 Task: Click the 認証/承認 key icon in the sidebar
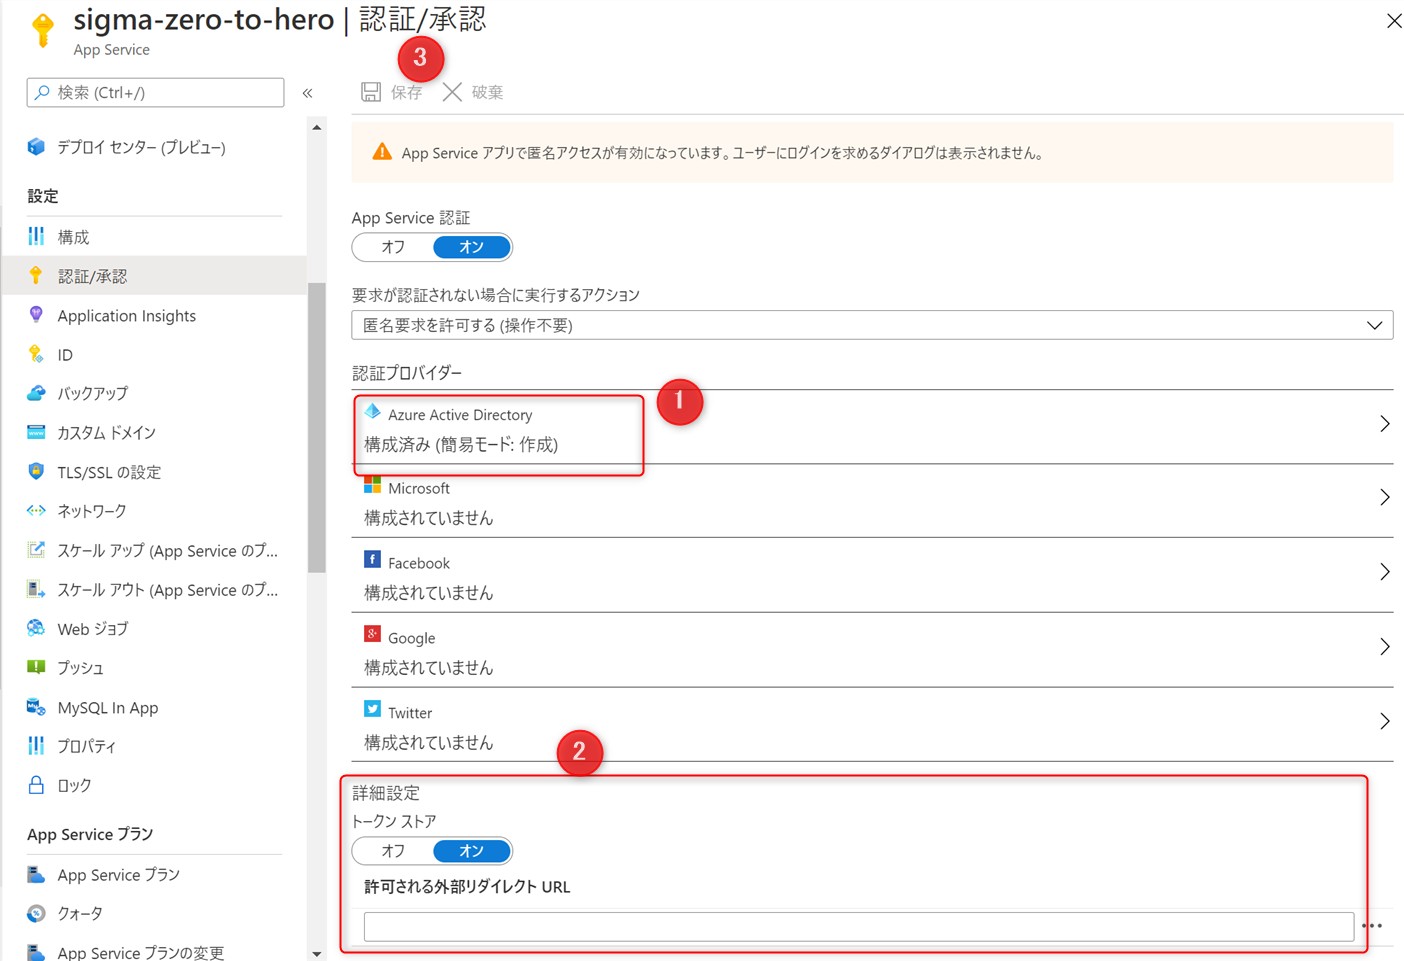coord(36,275)
